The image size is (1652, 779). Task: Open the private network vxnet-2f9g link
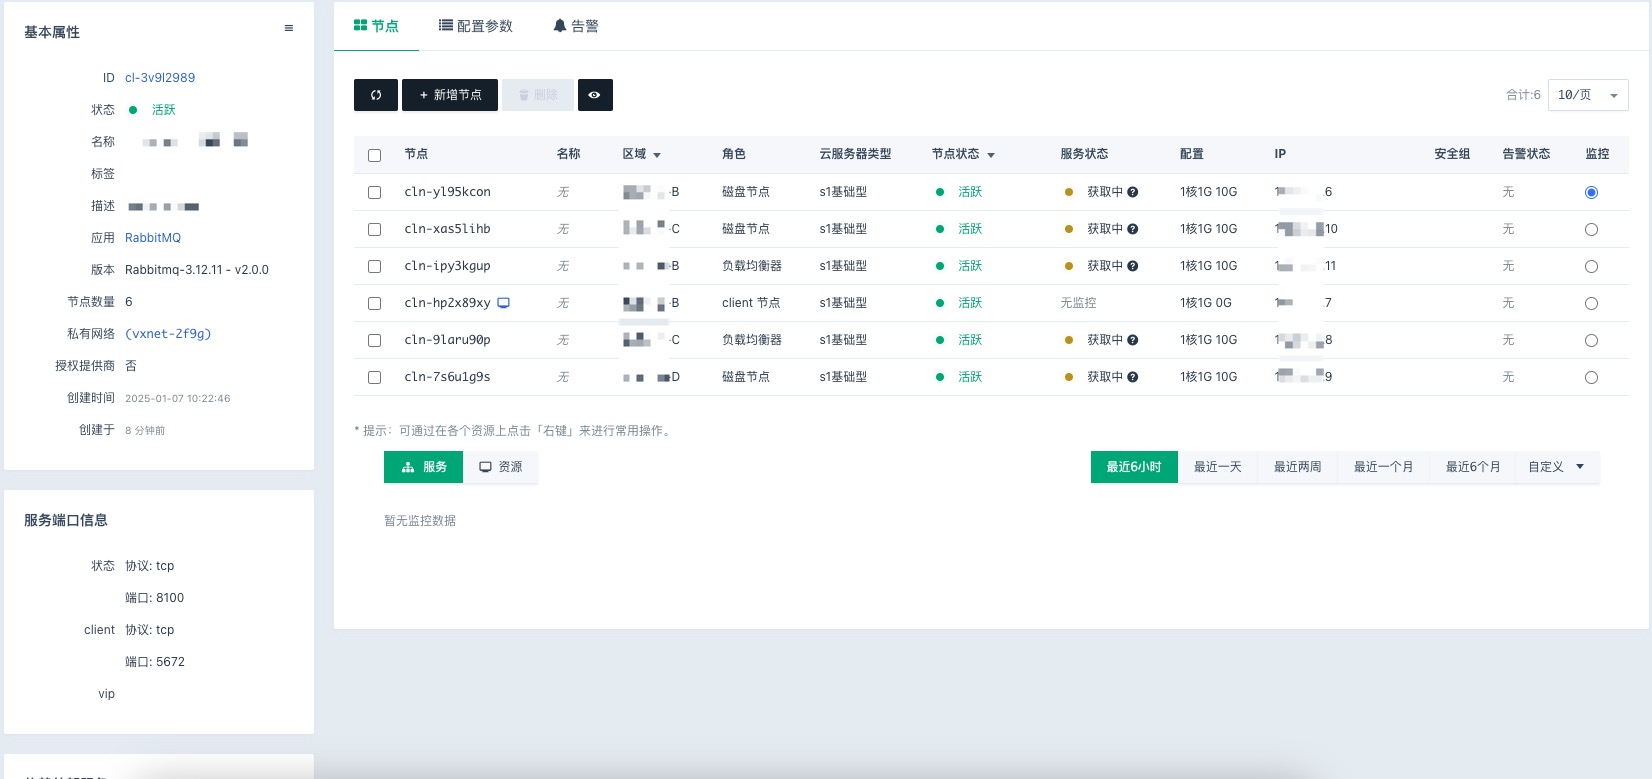[x=168, y=334]
